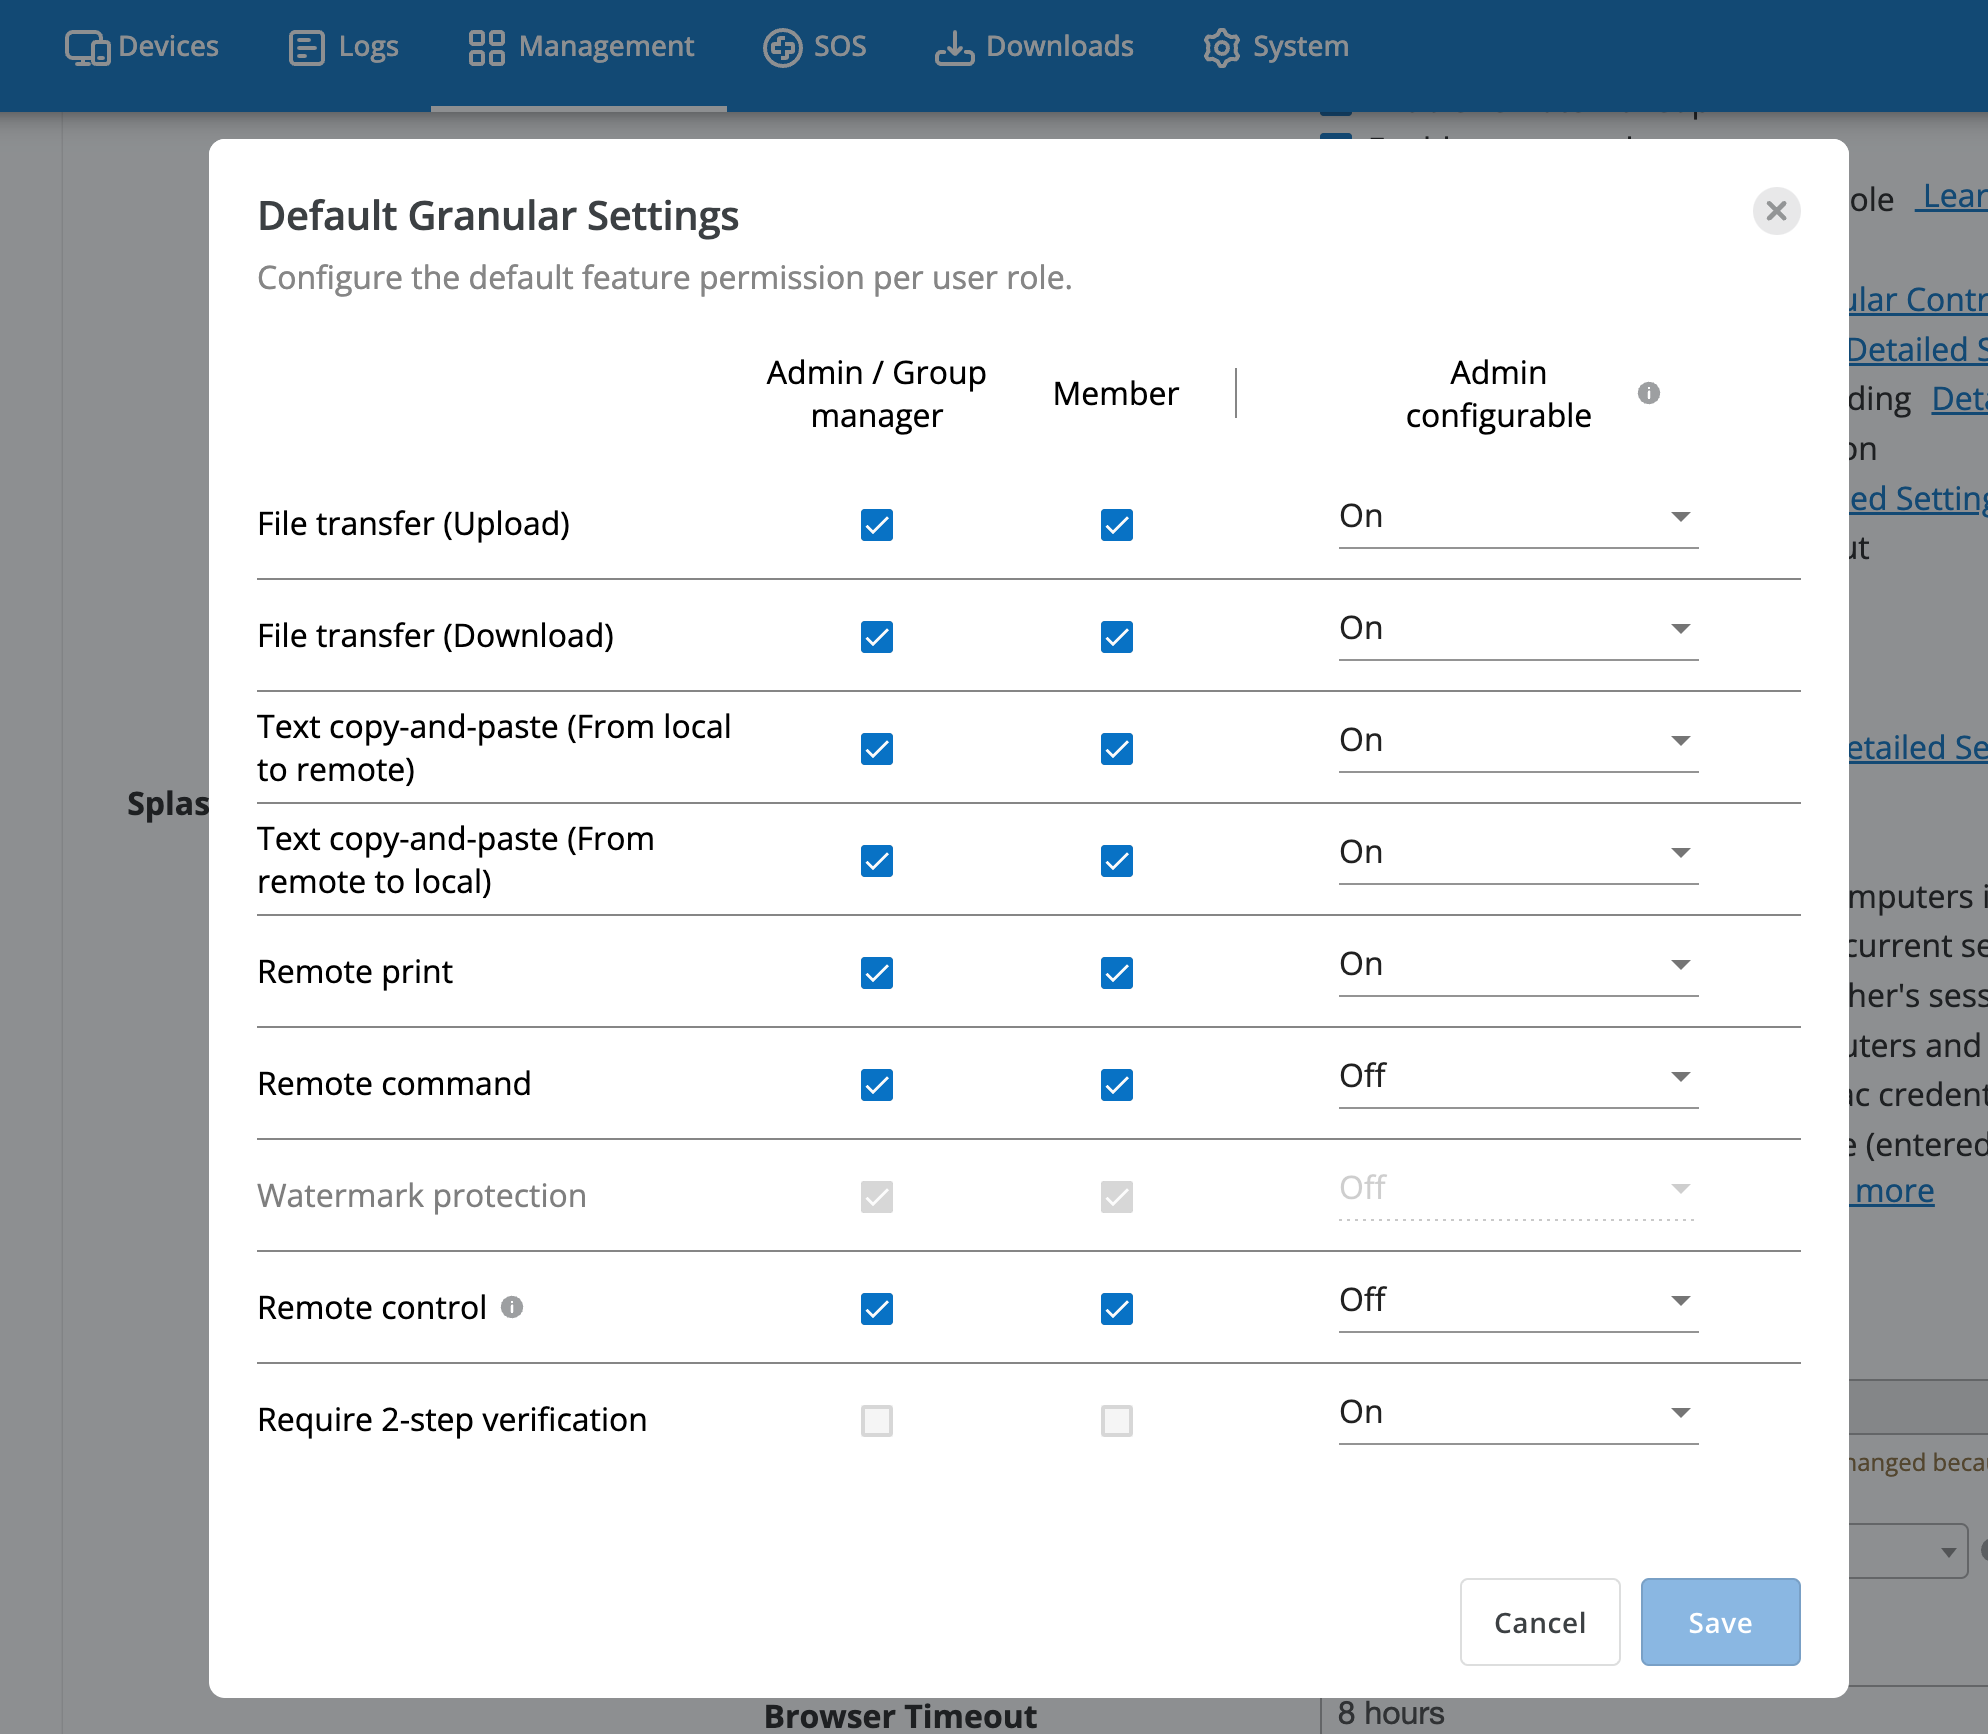The width and height of the screenshot is (1988, 1734).
Task: Toggle Member copy-paste remote to local checkbox
Action: pos(1117,861)
